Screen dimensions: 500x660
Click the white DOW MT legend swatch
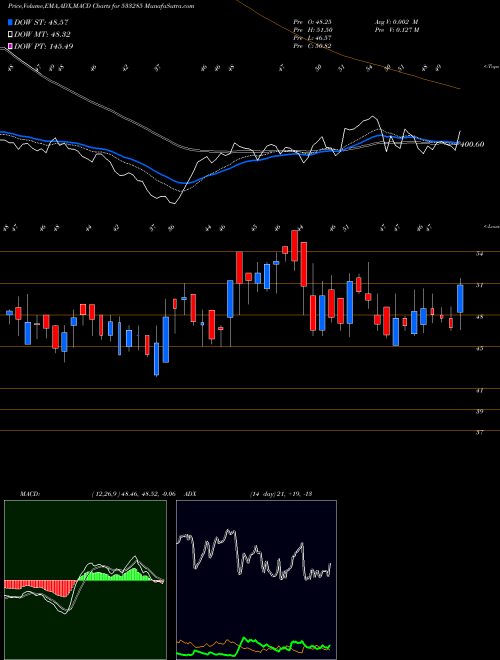tap(10, 35)
